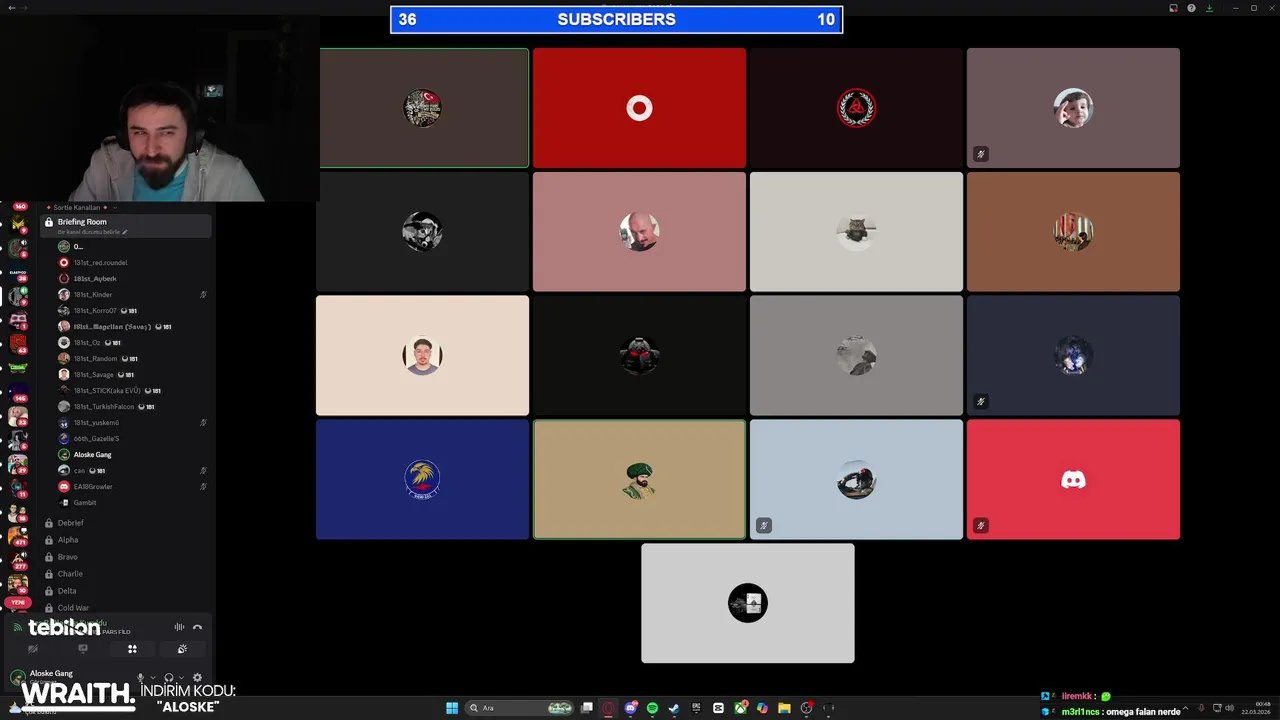Open server icon with 63 badge

18,343
